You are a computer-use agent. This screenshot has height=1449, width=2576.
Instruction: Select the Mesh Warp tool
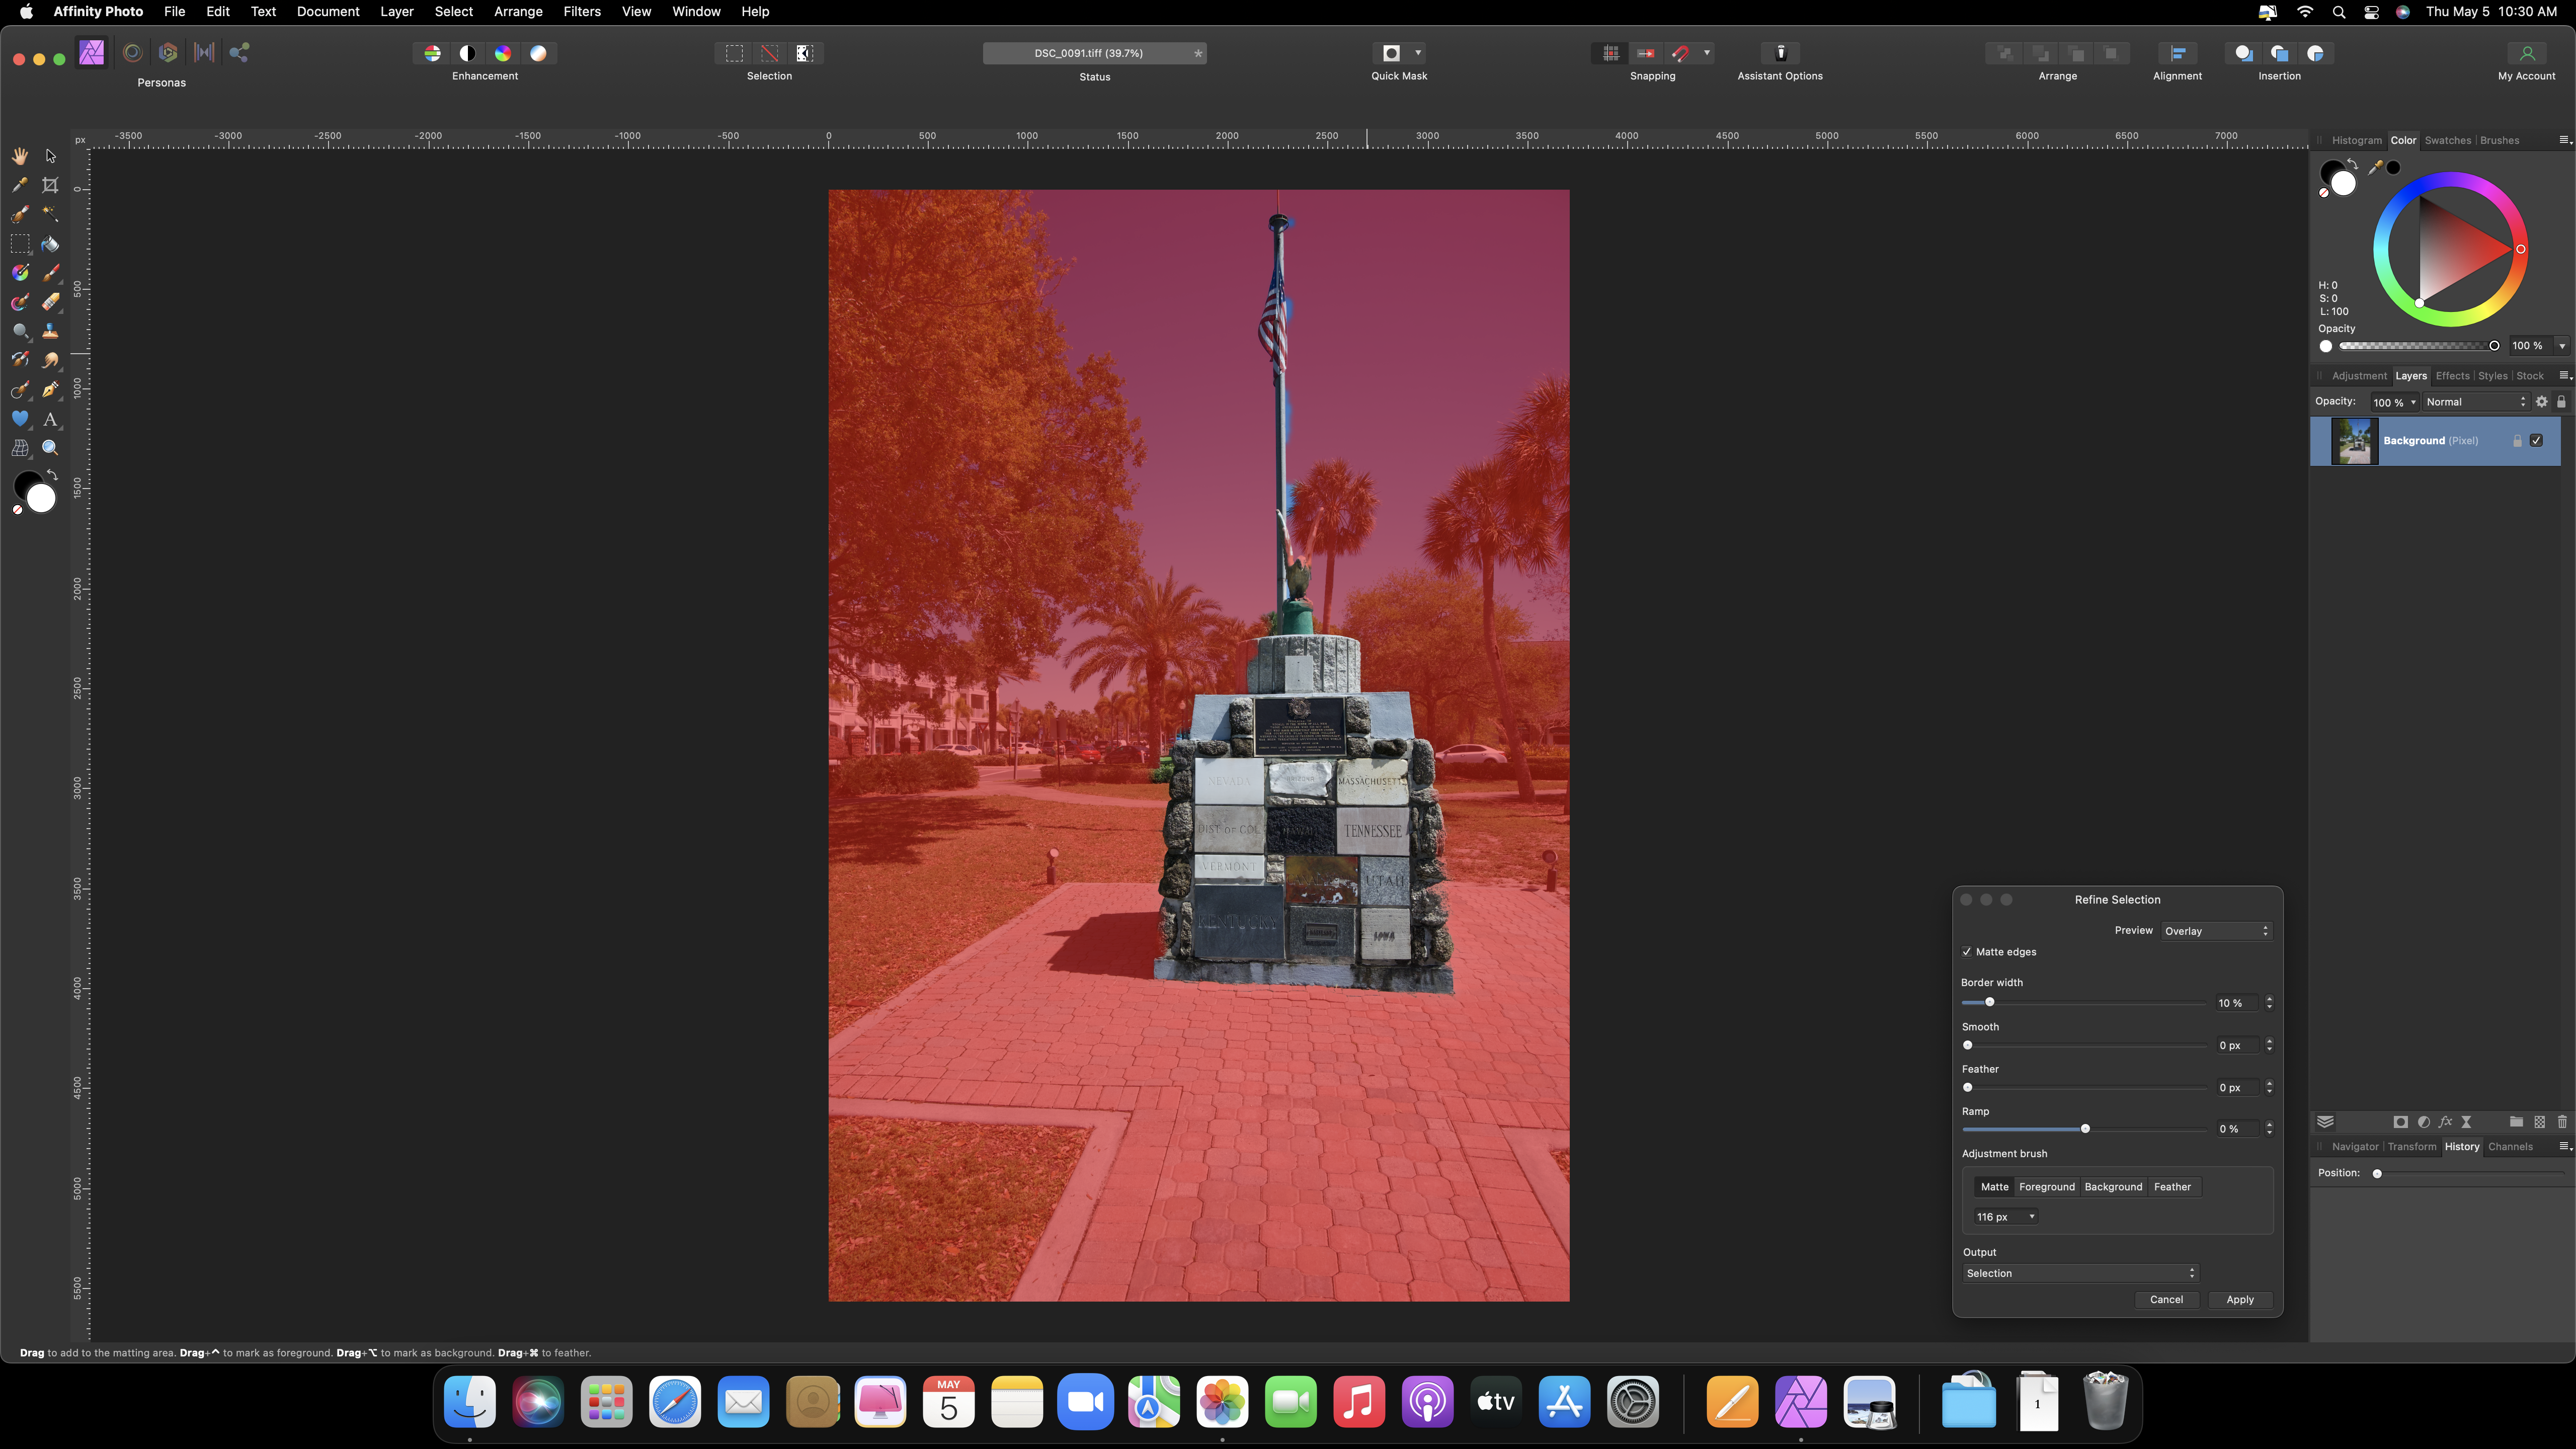20,448
